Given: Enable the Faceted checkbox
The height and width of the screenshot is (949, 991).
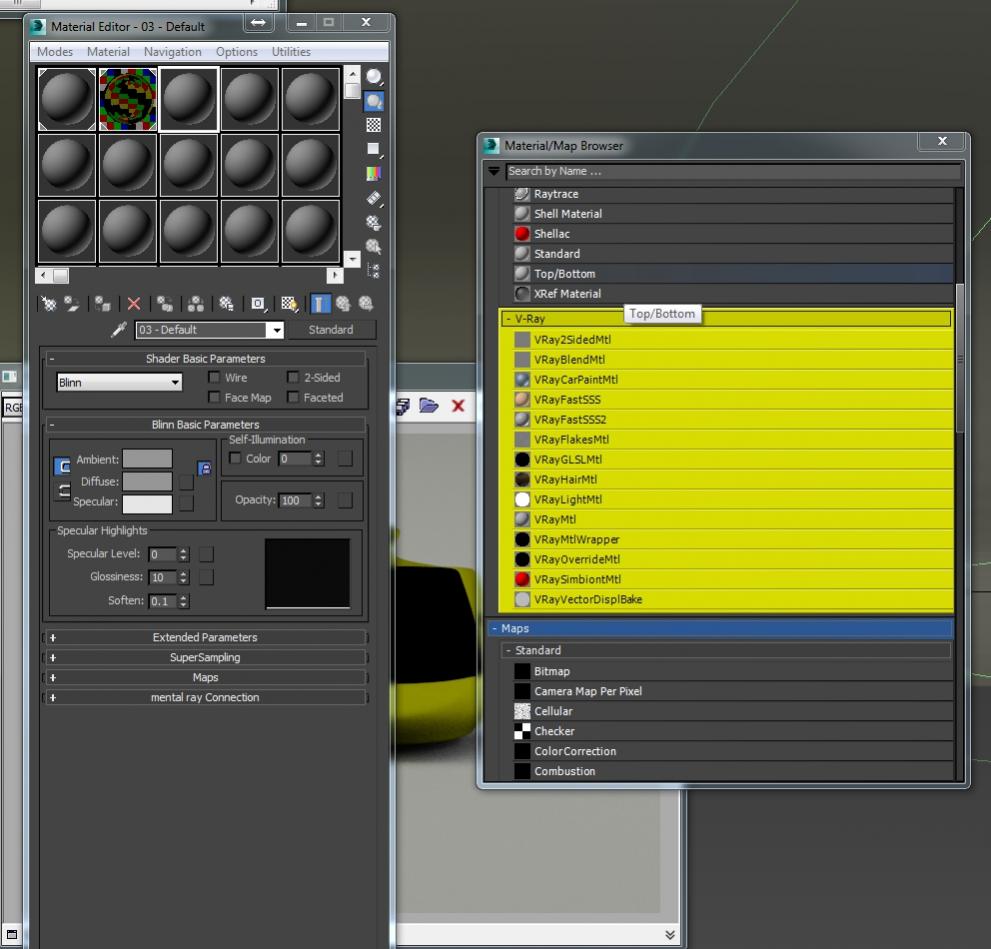Looking at the screenshot, I should coord(293,397).
